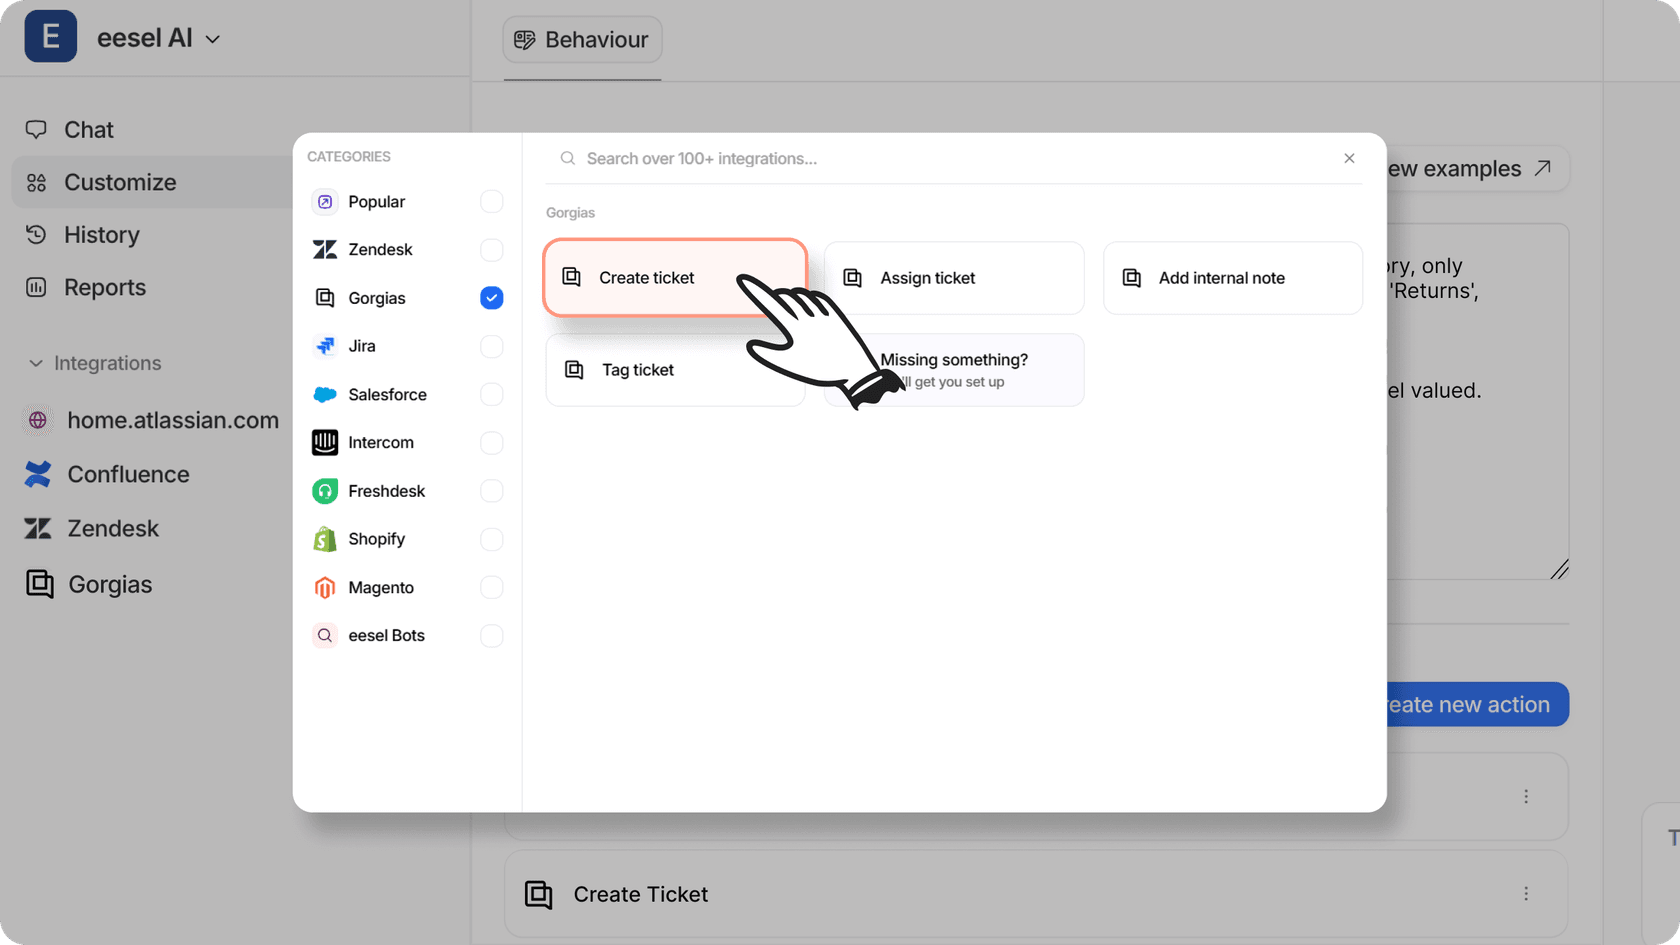Screen dimensions: 1680x945
Task: Click the Salesforce cloud icon
Action: [325, 394]
